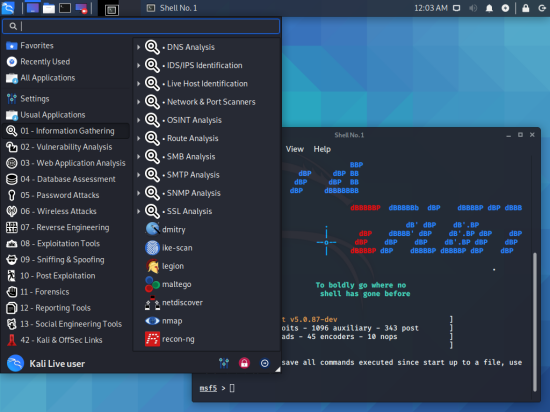This screenshot has width=550, height=412.
Task: Select 42 - Kali & OffSec Links category
Action: coord(66,340)
